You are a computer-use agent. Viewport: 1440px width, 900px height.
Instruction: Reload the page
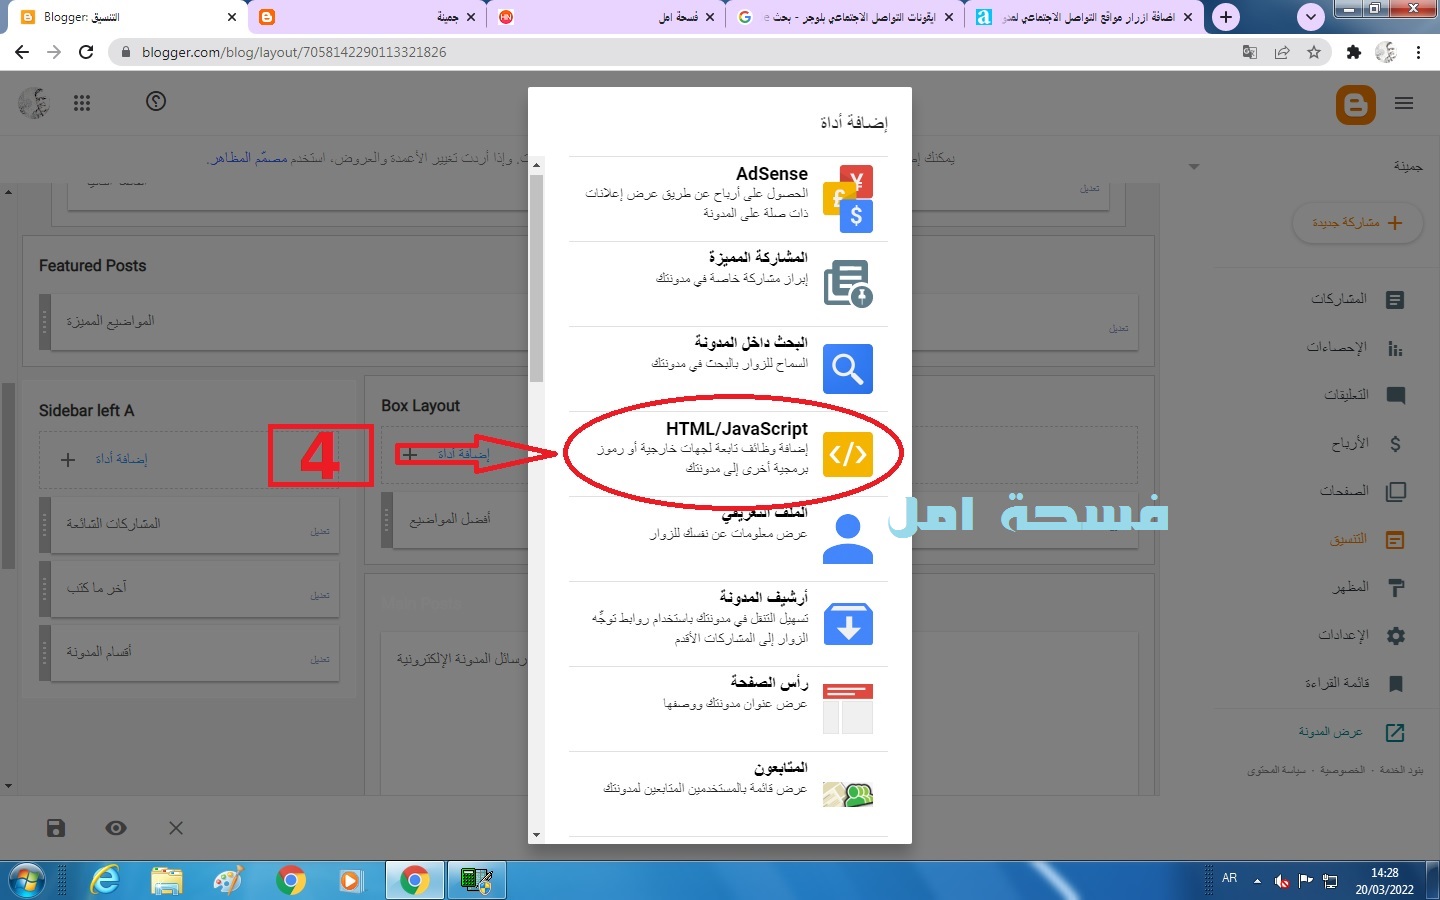point(86,52)
